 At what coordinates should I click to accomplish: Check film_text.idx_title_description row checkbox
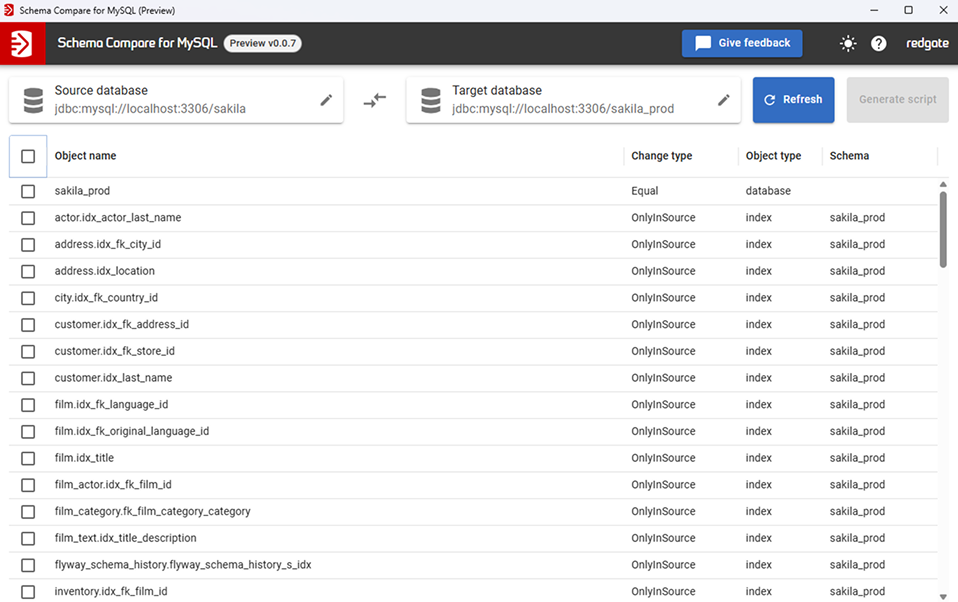pyautogui.click(x=28, y=538)
